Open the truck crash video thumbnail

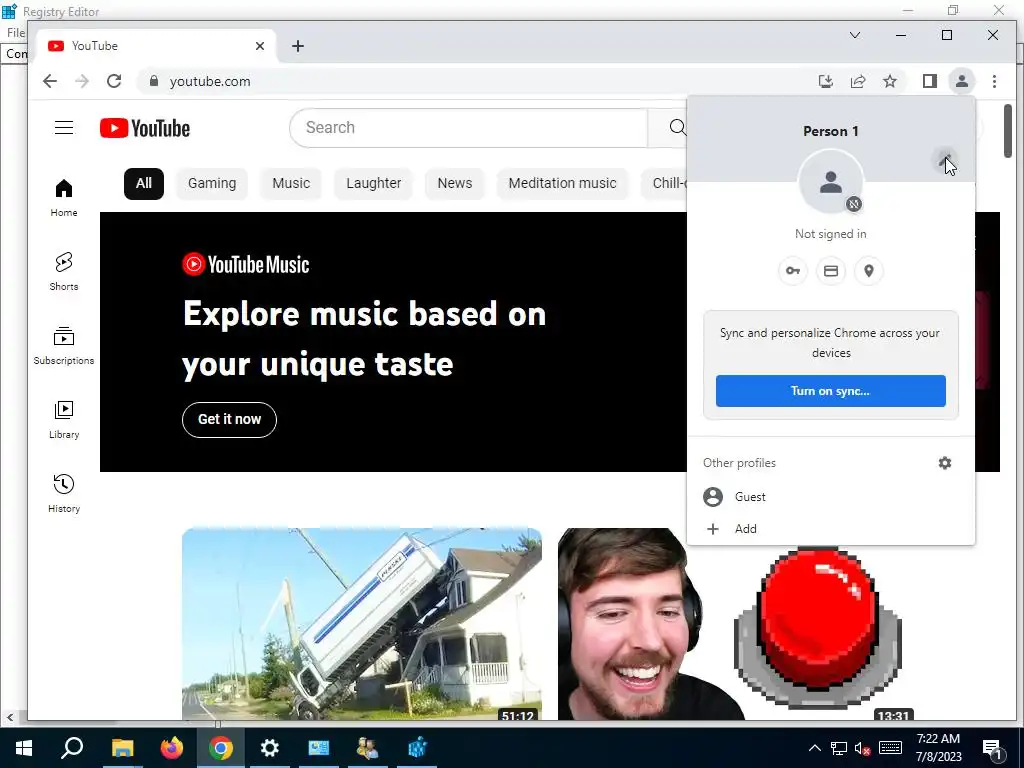362,624
